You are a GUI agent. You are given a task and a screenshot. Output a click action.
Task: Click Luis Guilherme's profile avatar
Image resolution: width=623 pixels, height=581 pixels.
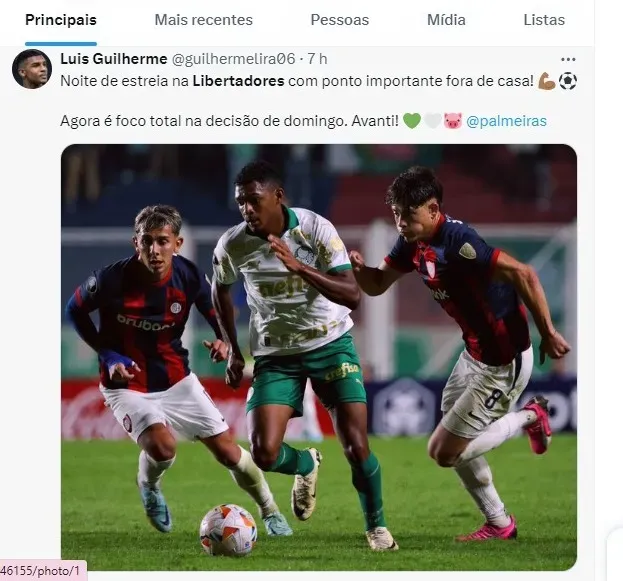[32, 69]
